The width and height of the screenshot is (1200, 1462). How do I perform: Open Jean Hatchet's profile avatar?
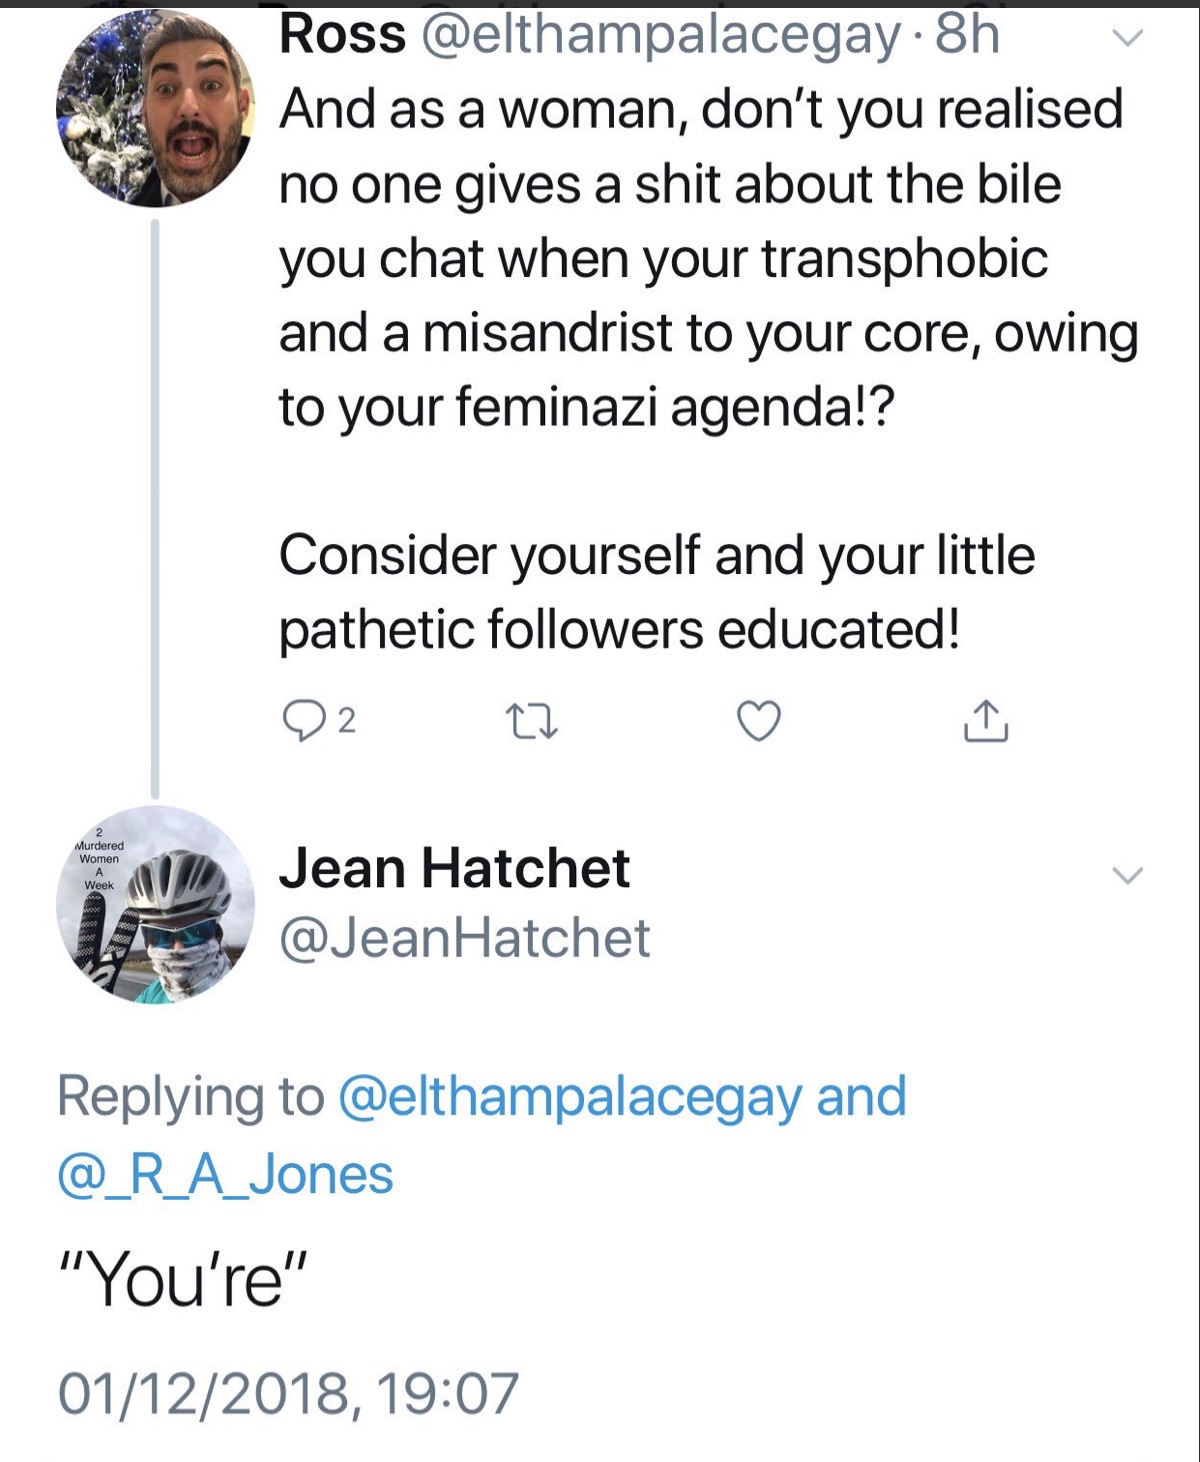coord(155,904)
